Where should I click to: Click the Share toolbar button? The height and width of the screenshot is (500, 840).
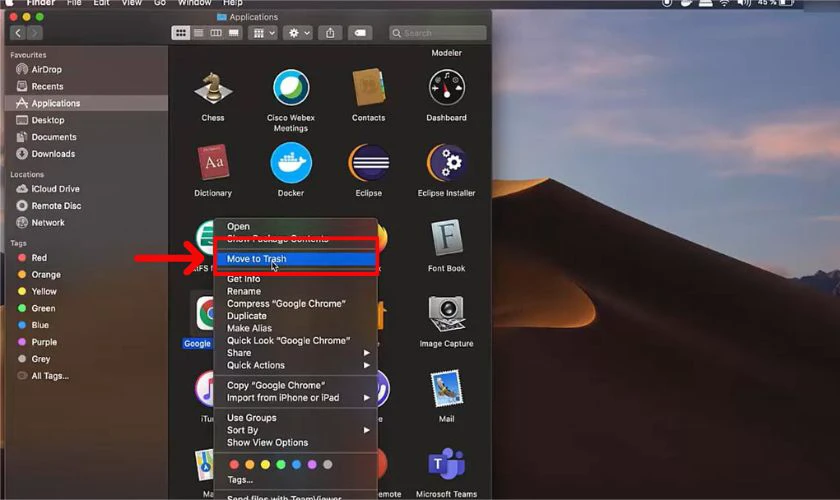[x=330, y=33]
